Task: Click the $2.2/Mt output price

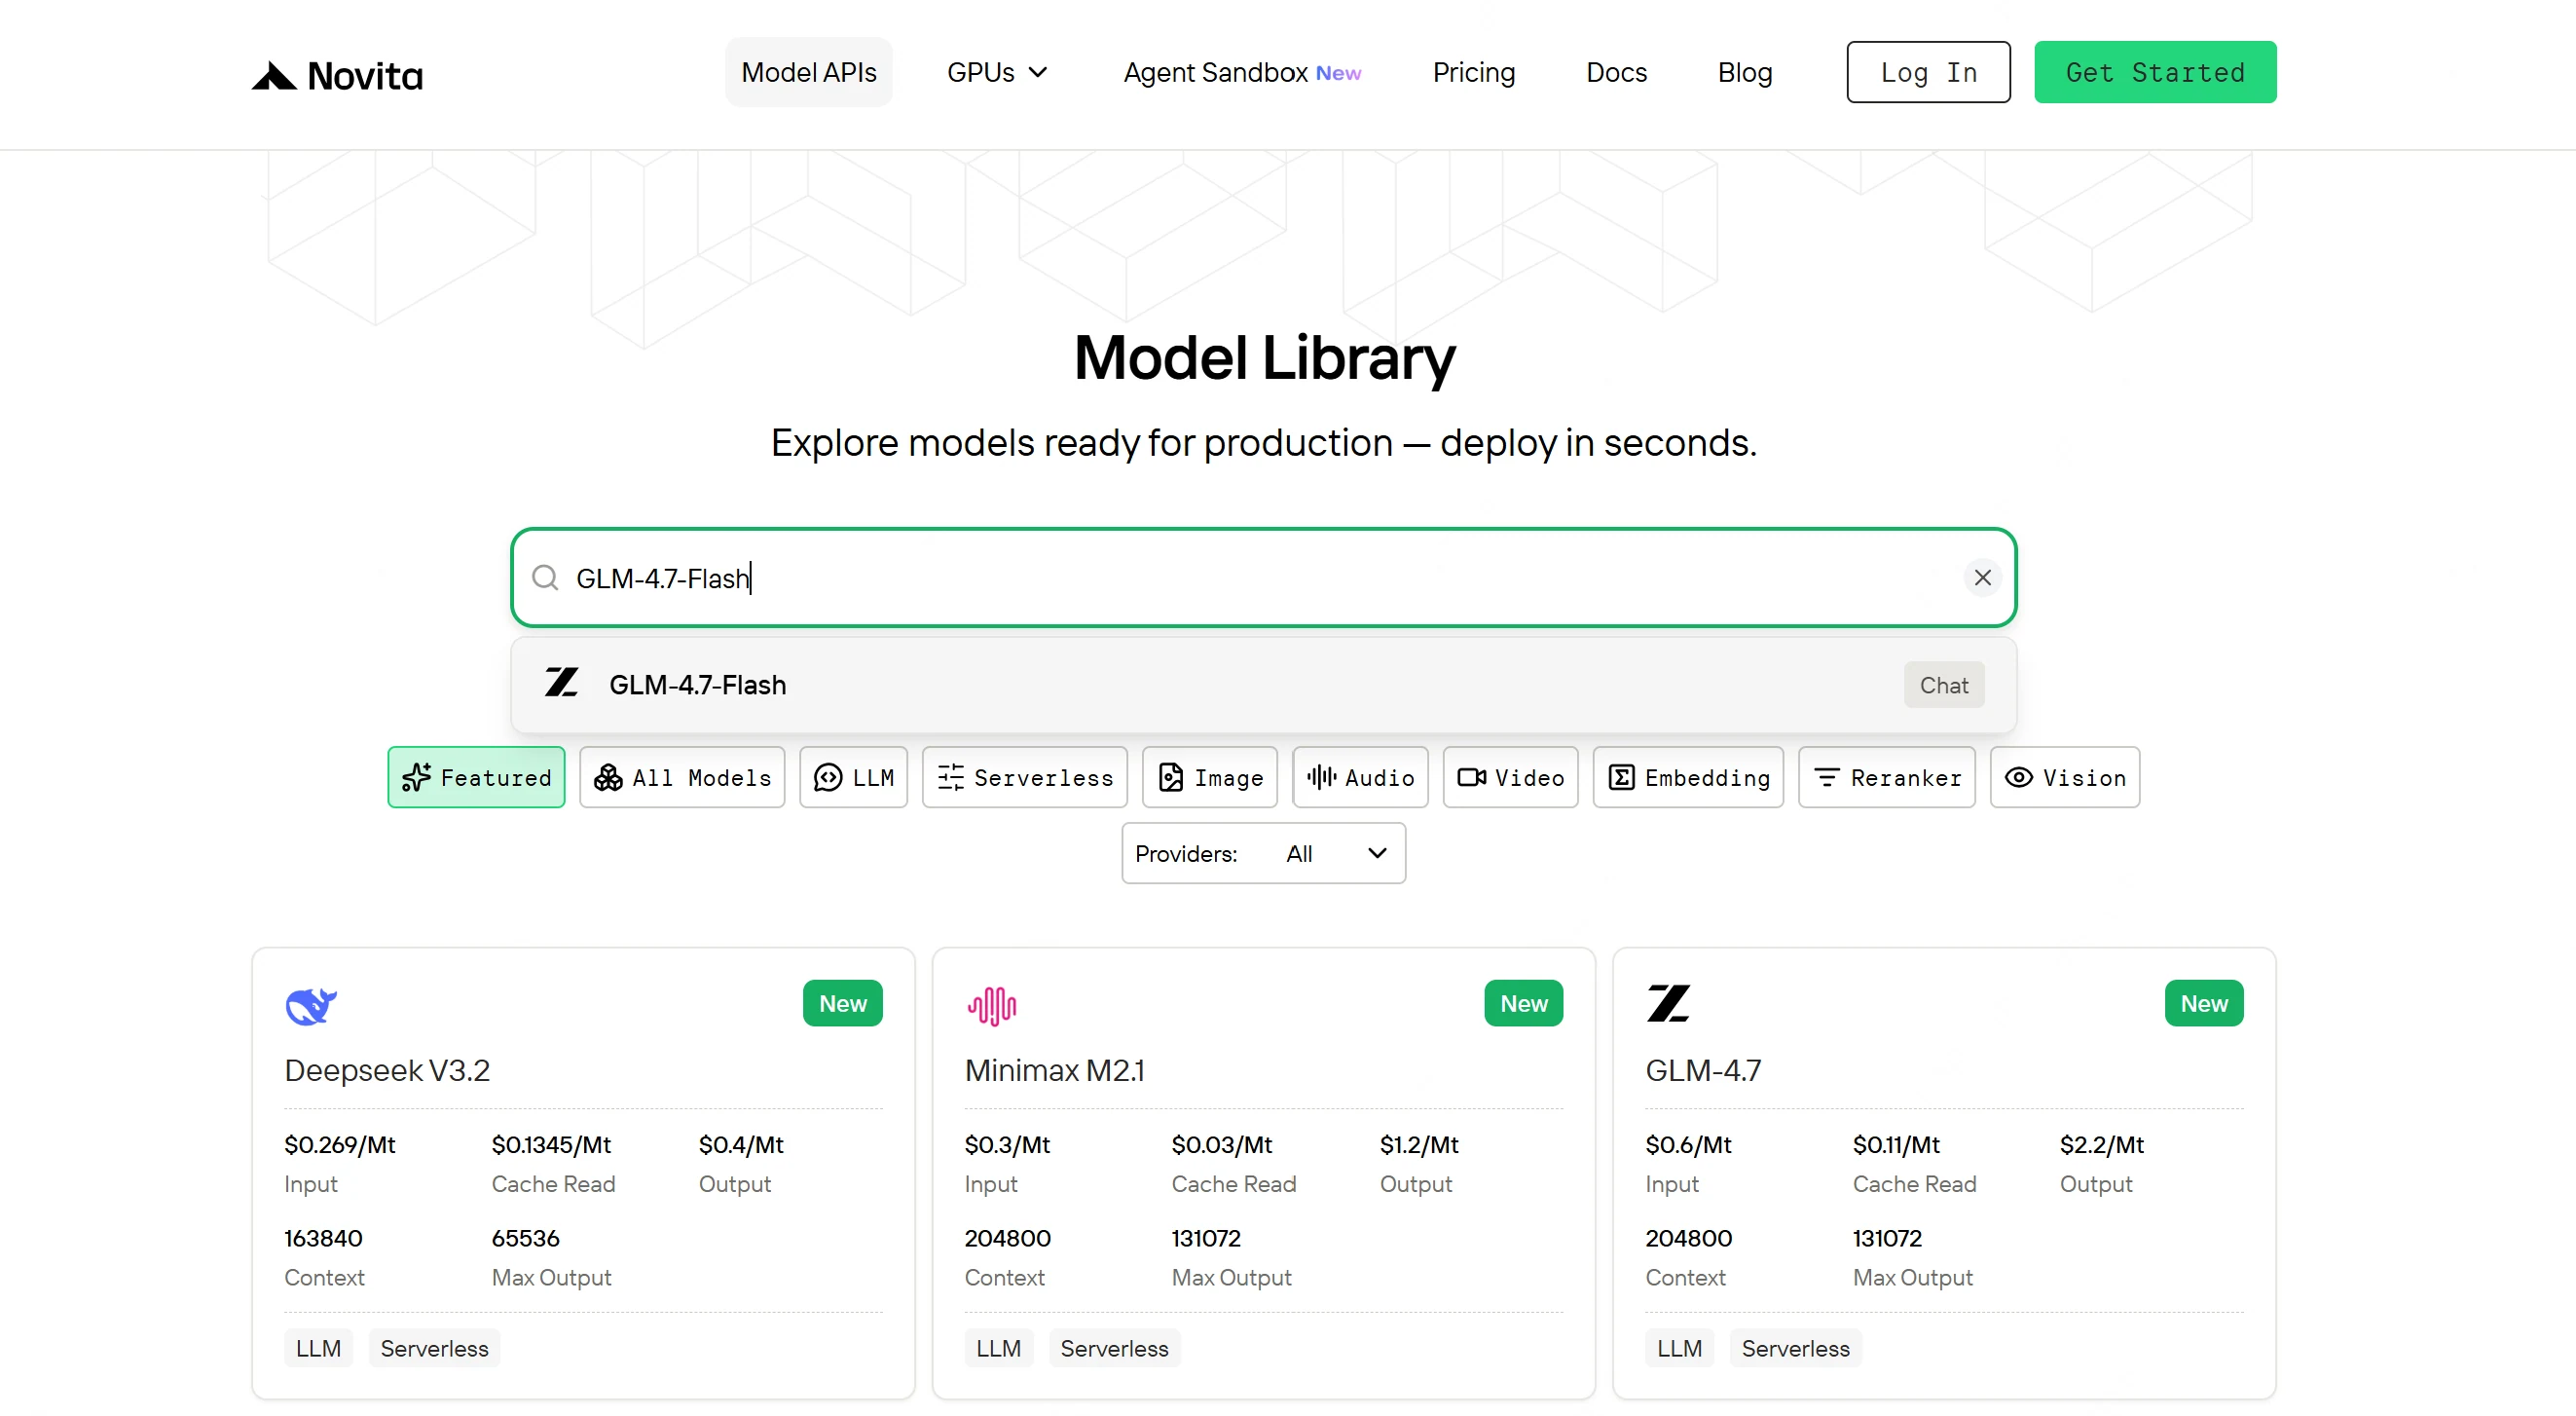Action: 2102,1144
